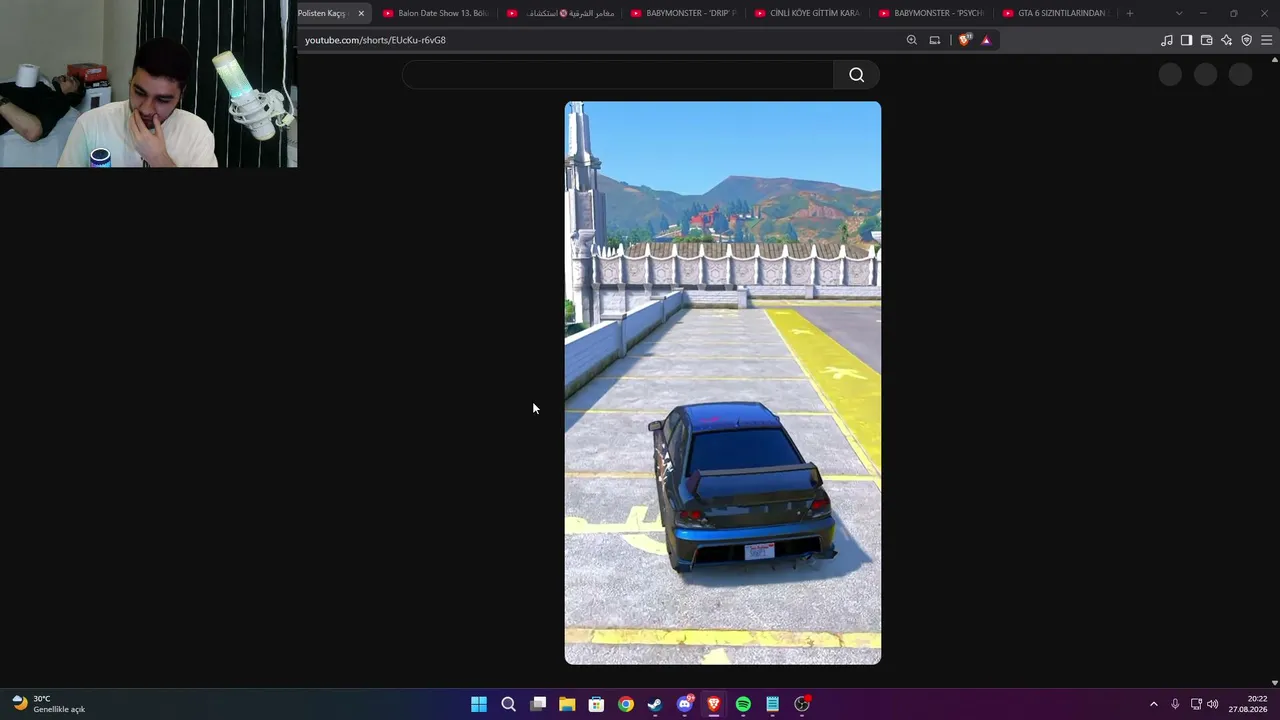Switch to 'GTA 6 SIZINTILARINDAN' tab
Screen dimensions: 1280x720
pyautogui.click(x=1056, y=13)
